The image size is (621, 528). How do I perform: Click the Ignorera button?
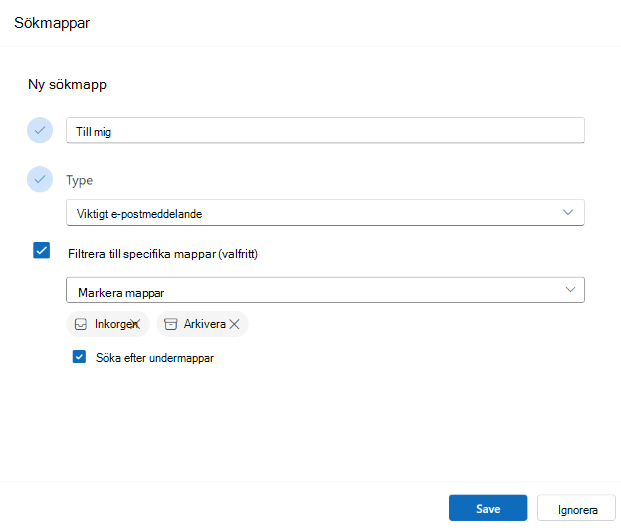tap(576, 508)
